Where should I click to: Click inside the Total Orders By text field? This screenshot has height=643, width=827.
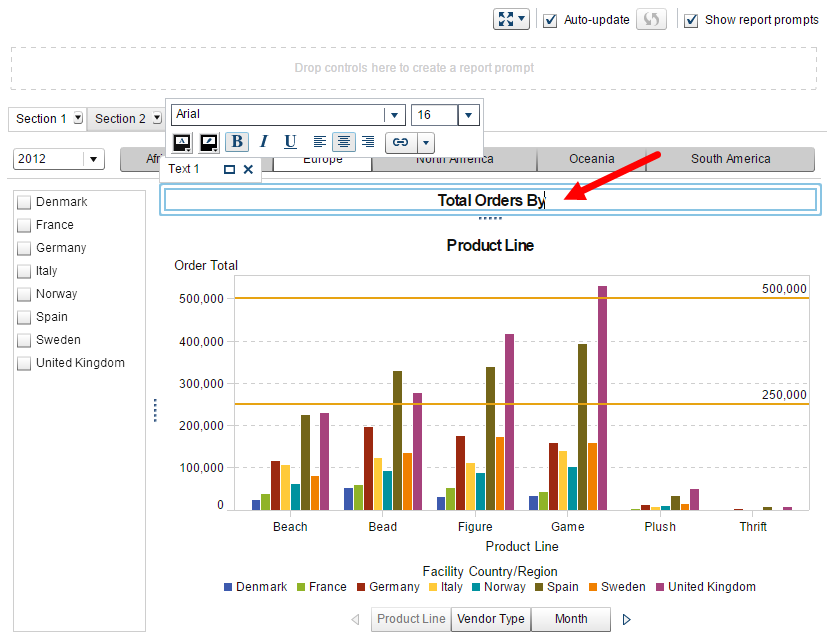click(490, 200)
